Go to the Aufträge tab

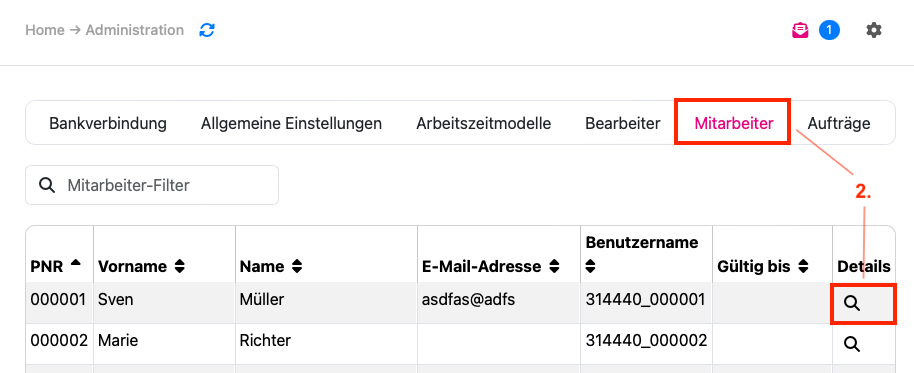point(839,124)
